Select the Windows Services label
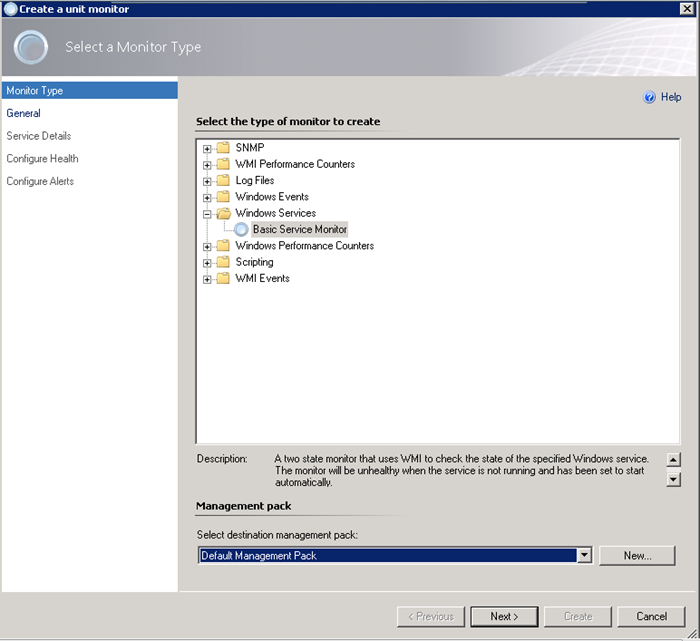 click(275, 213)
